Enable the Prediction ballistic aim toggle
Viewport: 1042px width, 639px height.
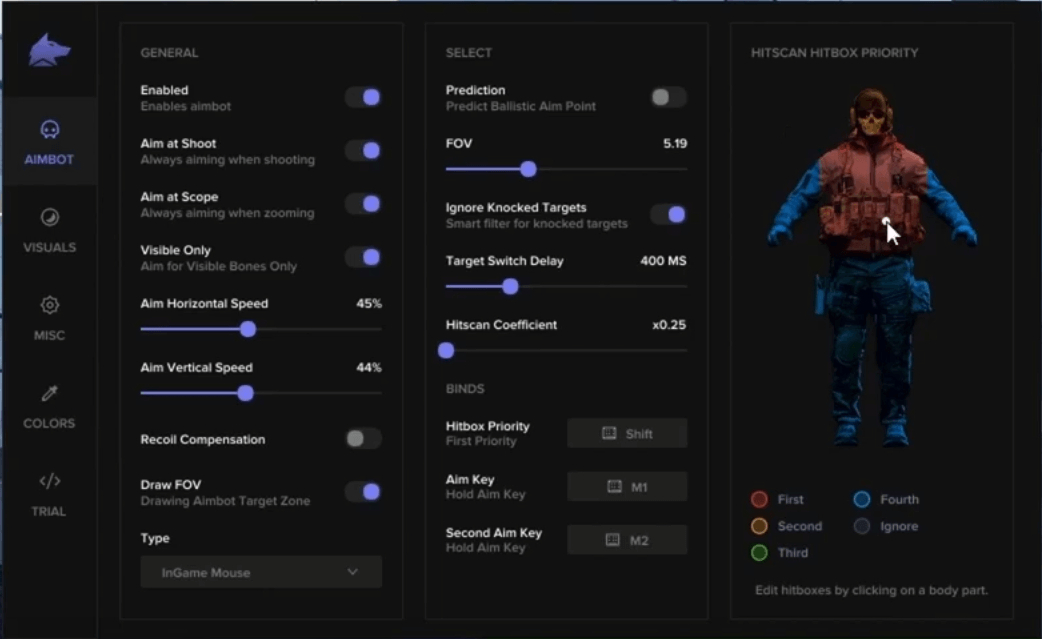pos(666,96)
